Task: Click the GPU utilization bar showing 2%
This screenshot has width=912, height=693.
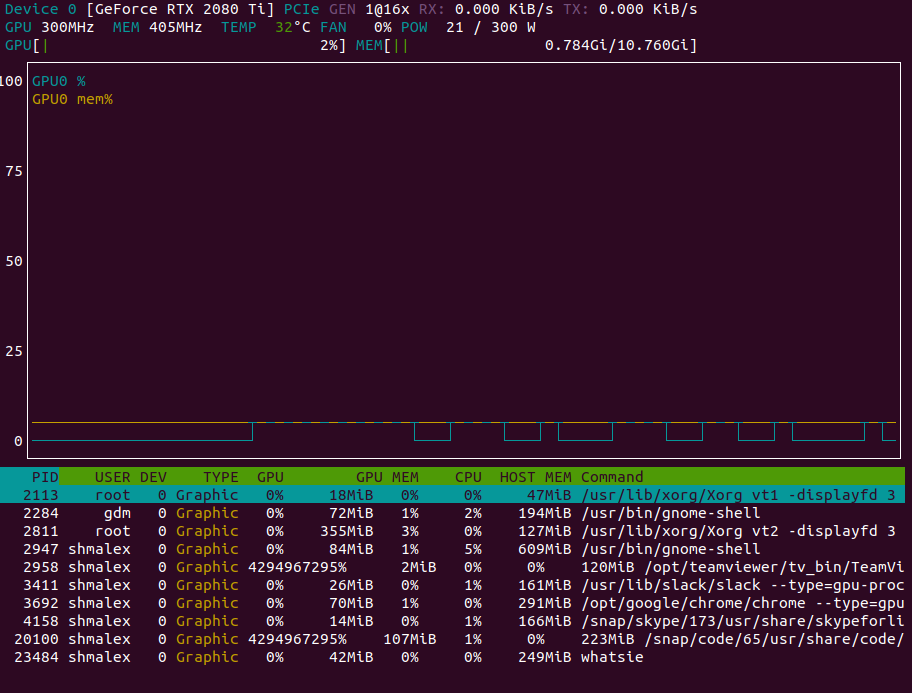Action: (176, 45)
